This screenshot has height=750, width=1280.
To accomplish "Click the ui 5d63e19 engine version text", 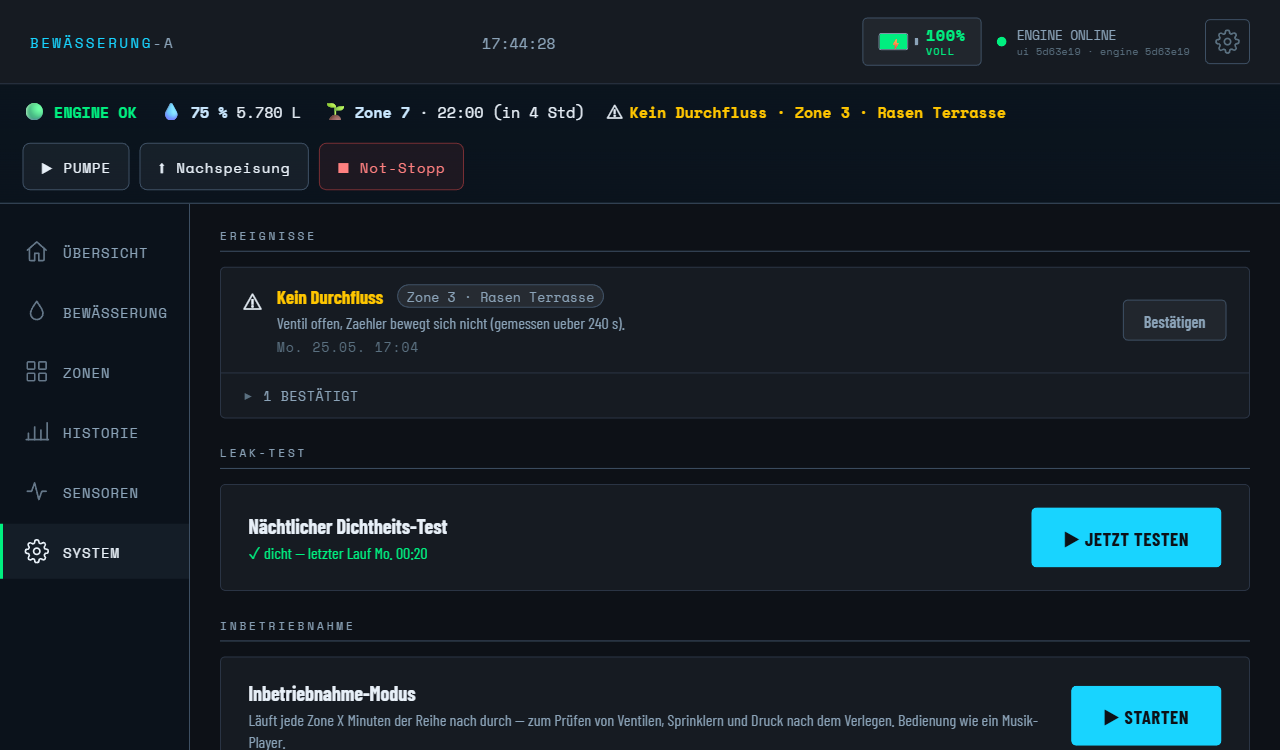I will pyautogui.click(x=1103, y=52).
